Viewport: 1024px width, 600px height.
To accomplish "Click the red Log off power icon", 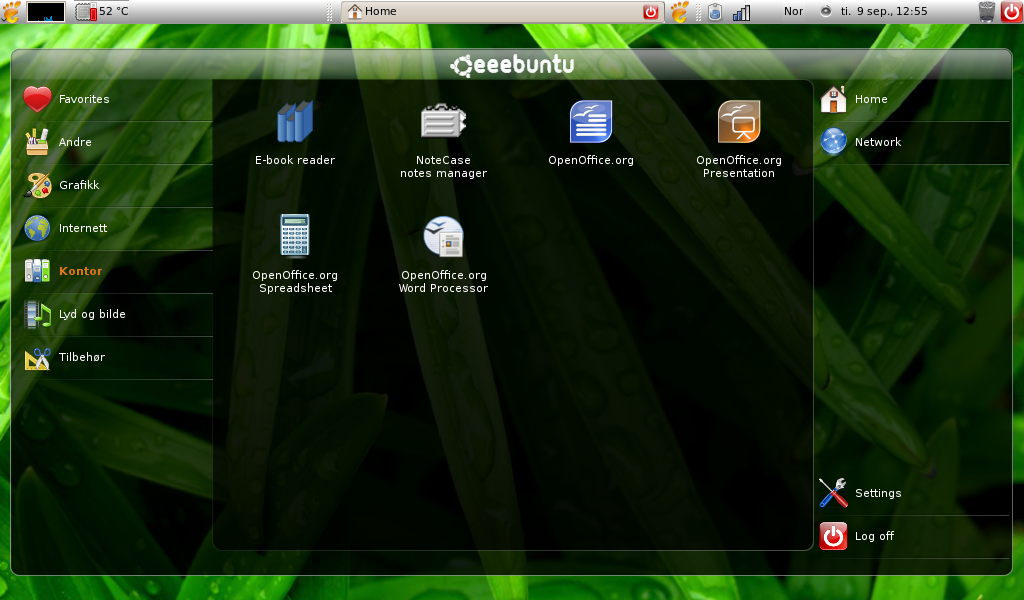I will point(833,536).
